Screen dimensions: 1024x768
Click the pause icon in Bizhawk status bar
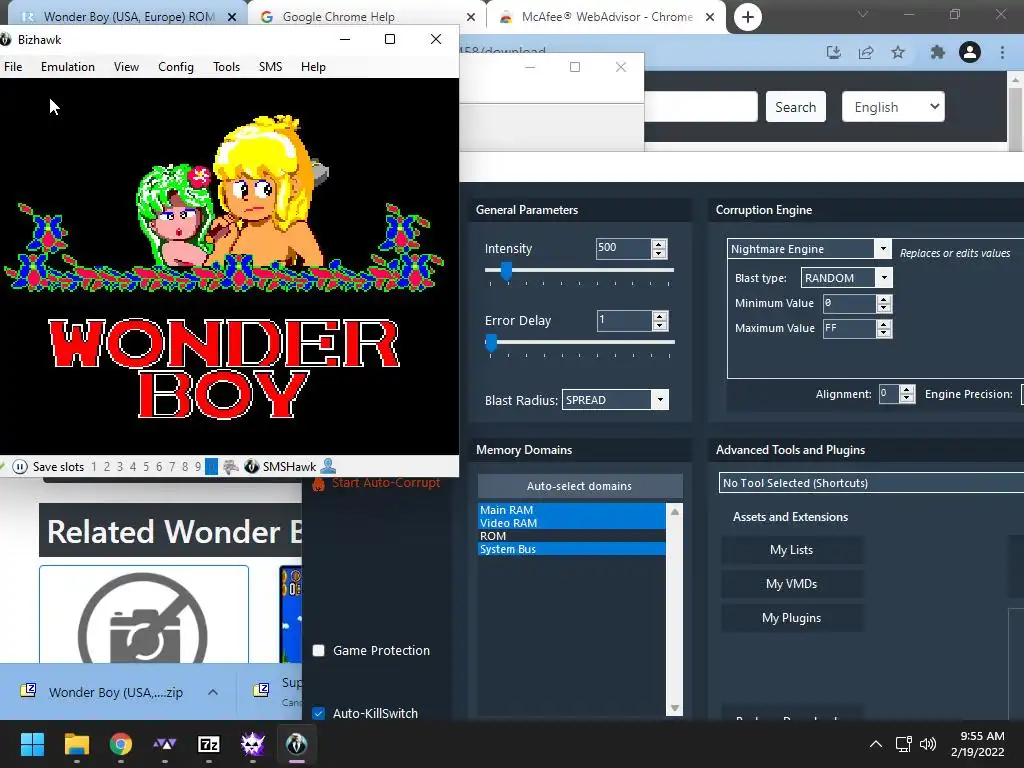[x=20, y=466]
